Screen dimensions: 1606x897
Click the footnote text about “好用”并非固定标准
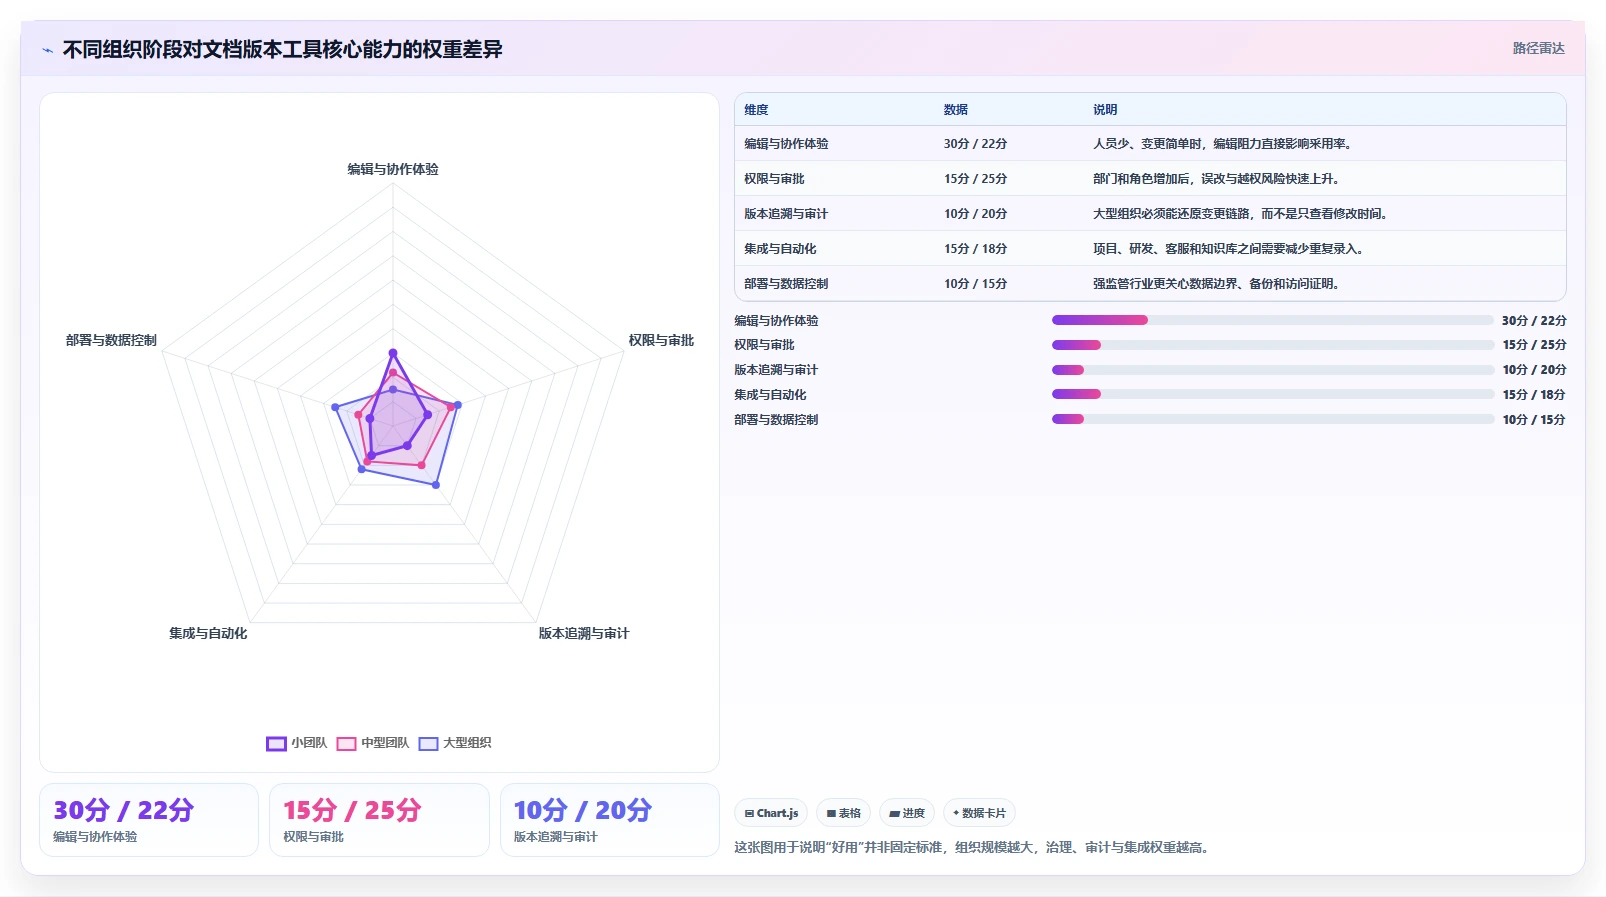coord(974,847)
